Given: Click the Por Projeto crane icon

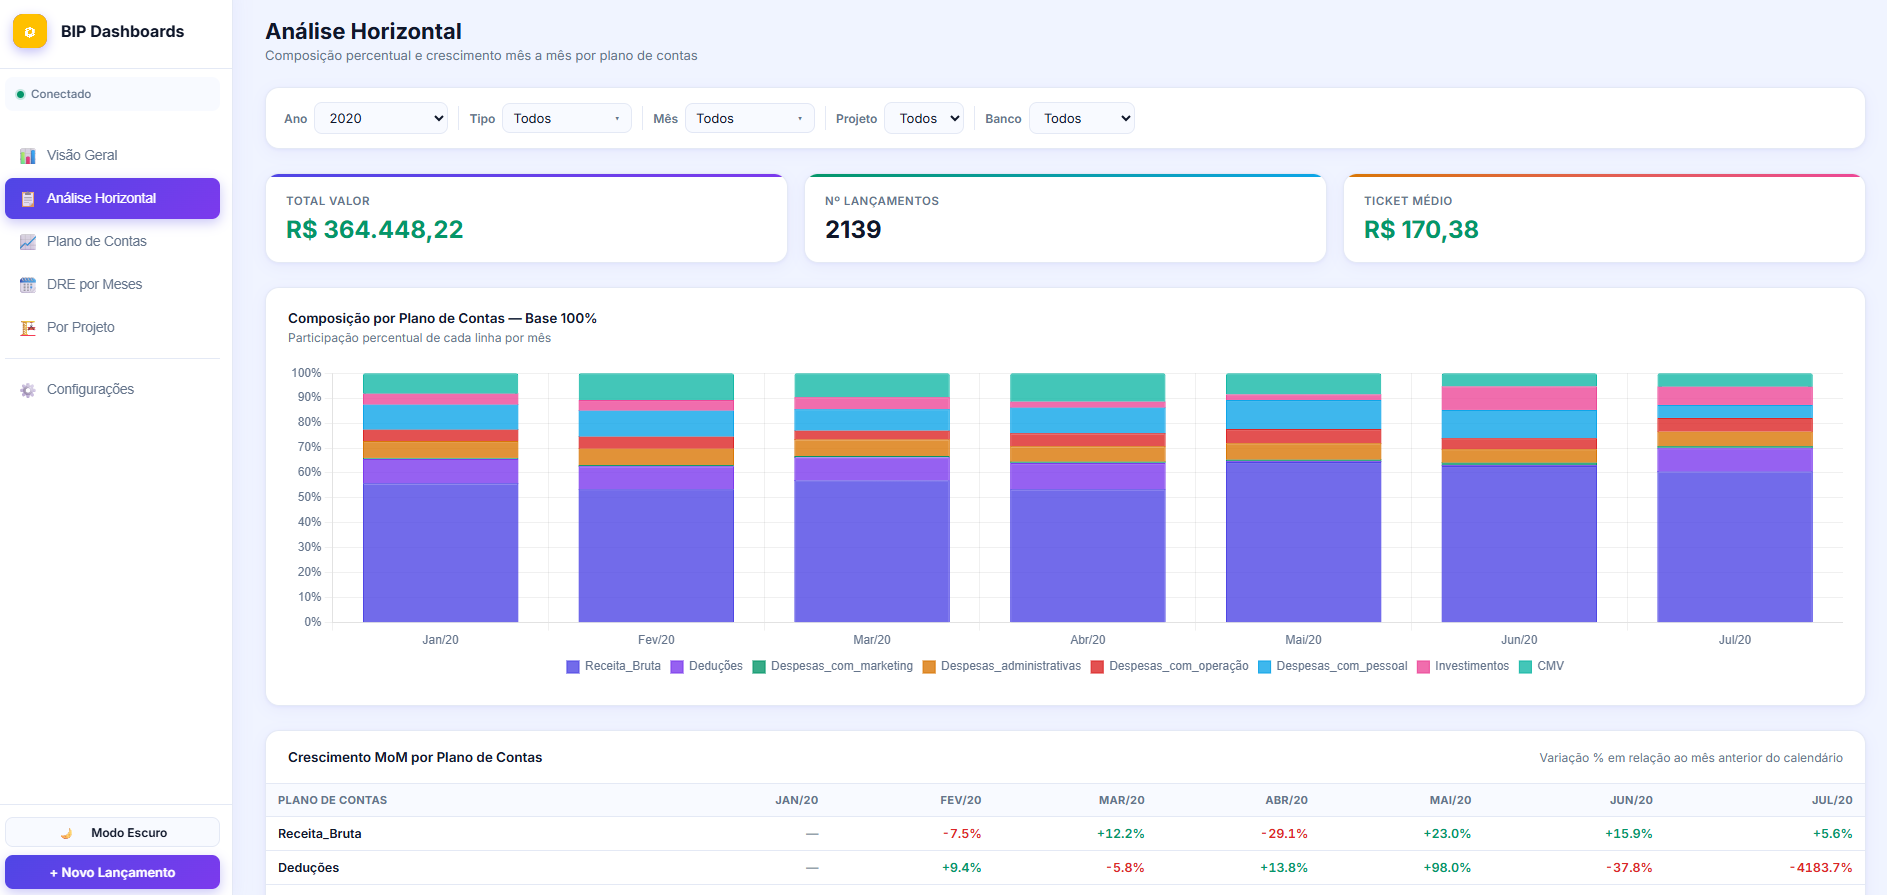Looking at the screenshot, I should pyautogui.click(x=28, y=328).
